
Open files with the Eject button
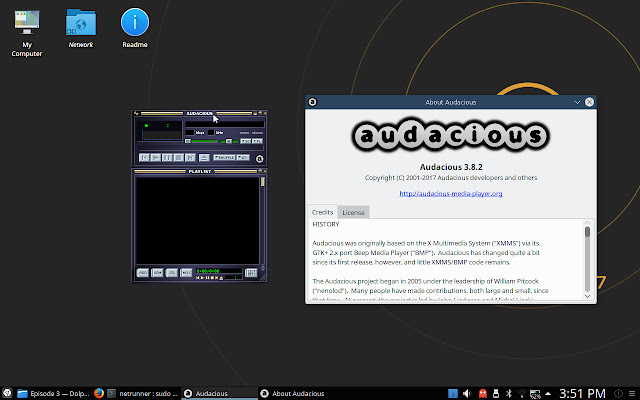(204, 158)
